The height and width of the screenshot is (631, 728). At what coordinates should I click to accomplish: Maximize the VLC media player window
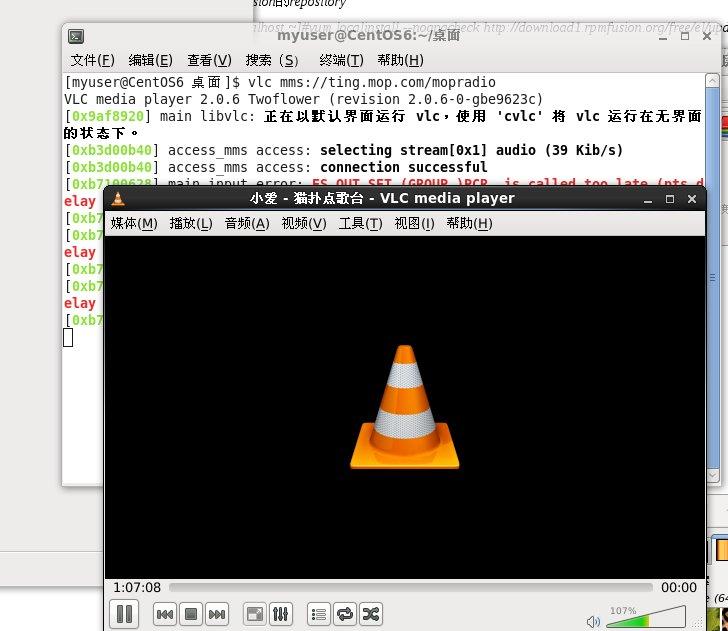(x=670, y=199)
